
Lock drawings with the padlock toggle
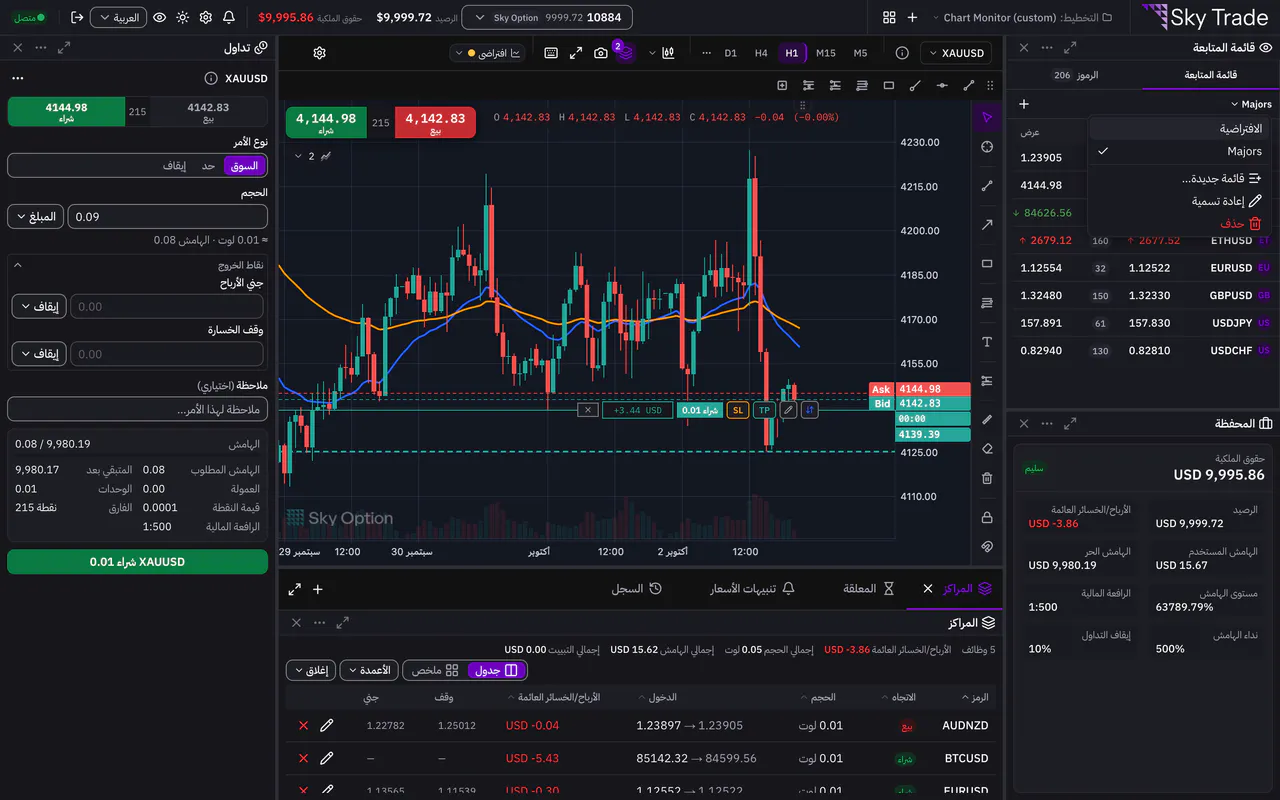[x=987, y=517]
